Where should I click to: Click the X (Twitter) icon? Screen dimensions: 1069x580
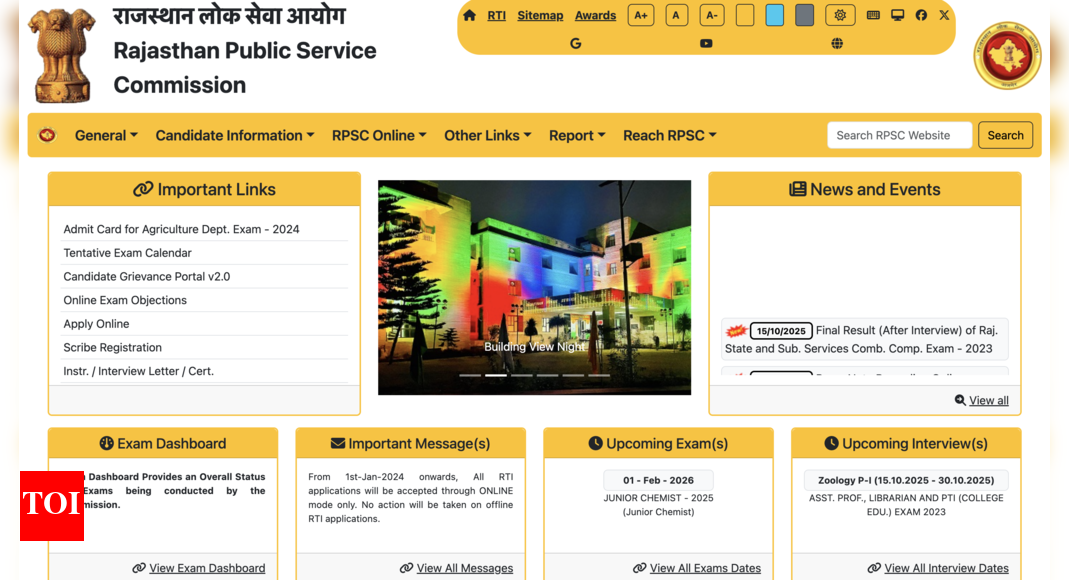pyautogui.click(x=943, y=15)
